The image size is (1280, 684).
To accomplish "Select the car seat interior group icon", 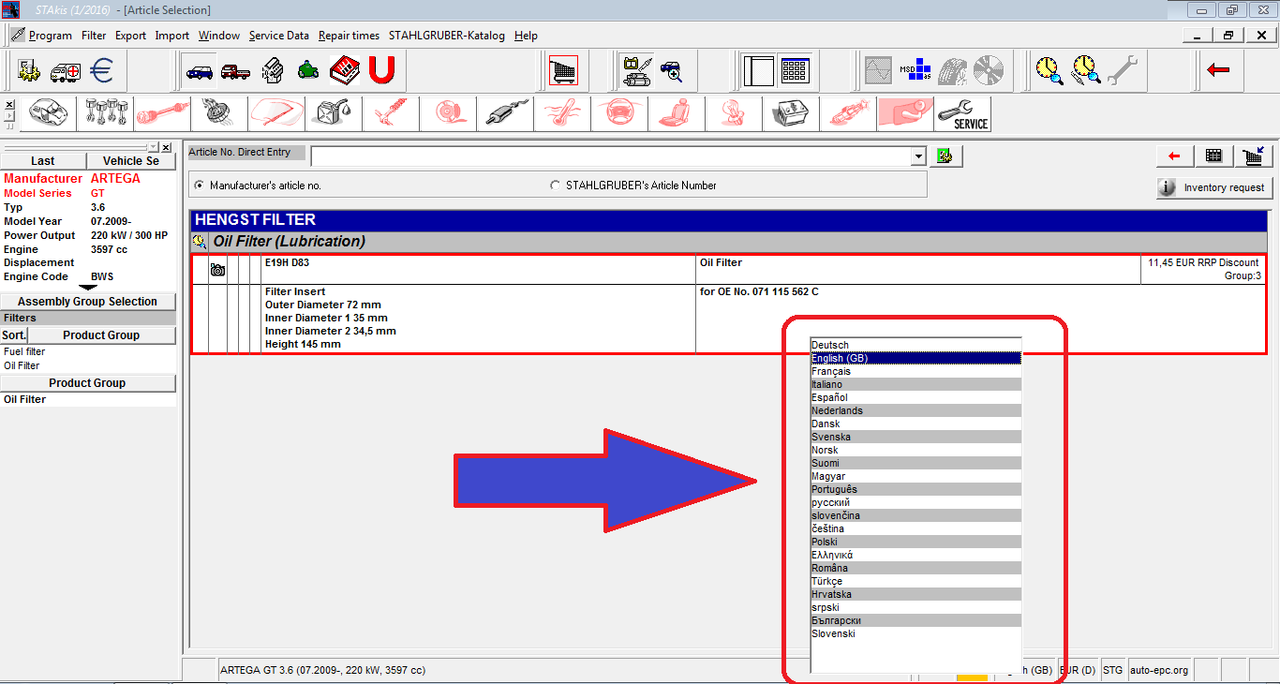I will point(677,114).
